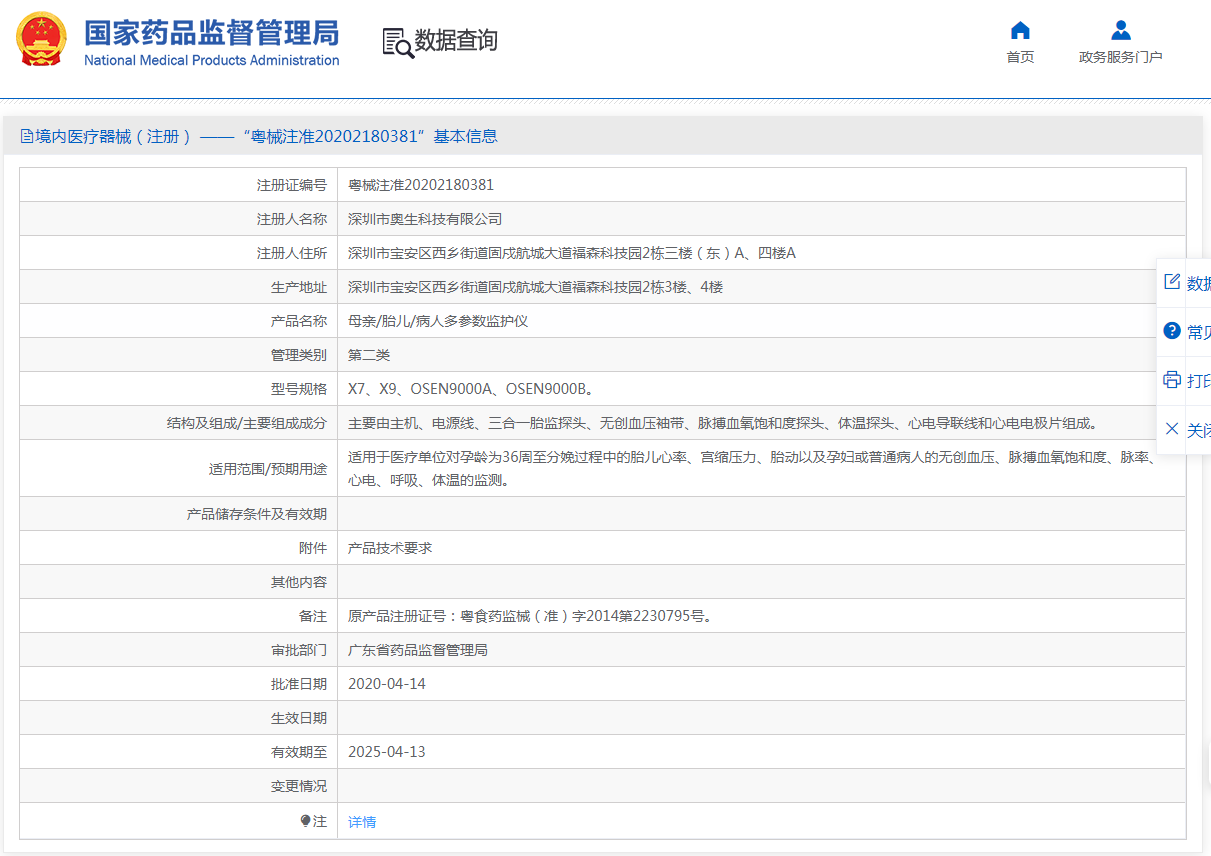Click National Medical Products Administration text
The height and width of the screenshot is (856, 1211).
click(x=211, y=61)
